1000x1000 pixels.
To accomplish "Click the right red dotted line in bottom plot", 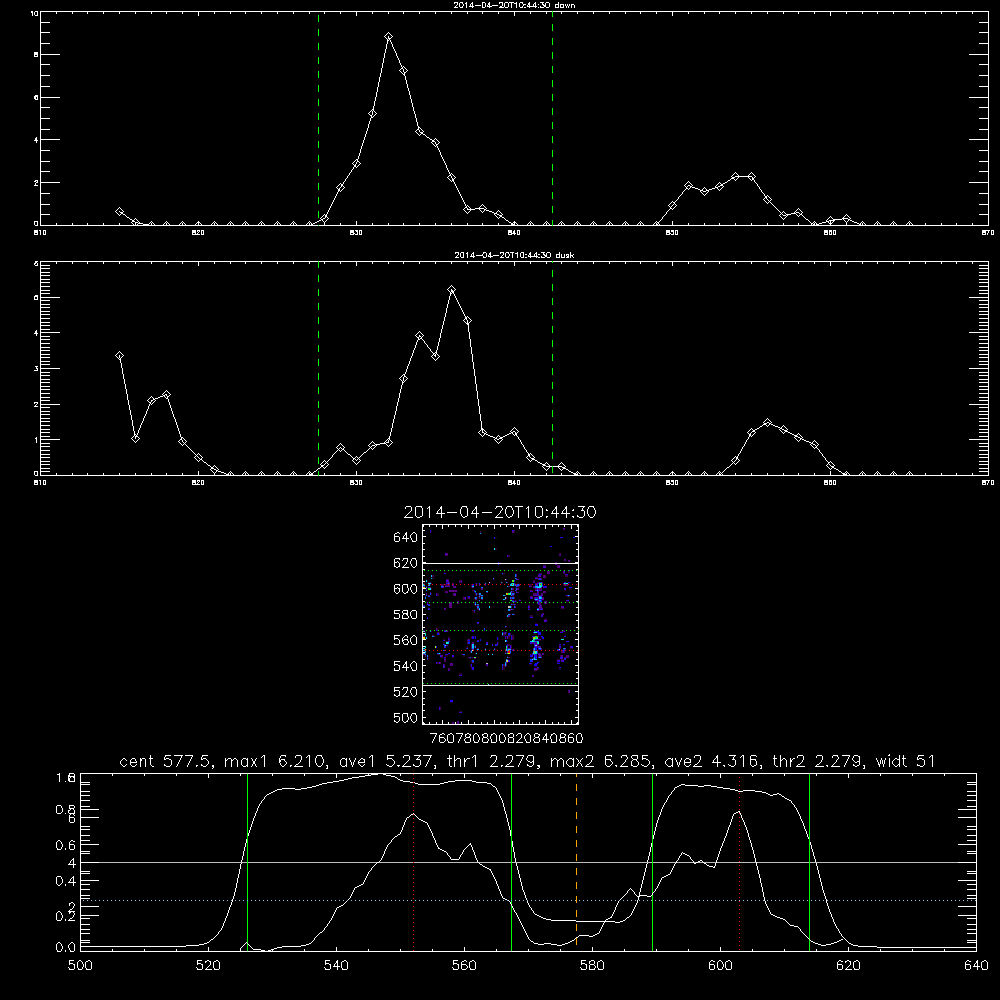I will click(x=739, y=861).
